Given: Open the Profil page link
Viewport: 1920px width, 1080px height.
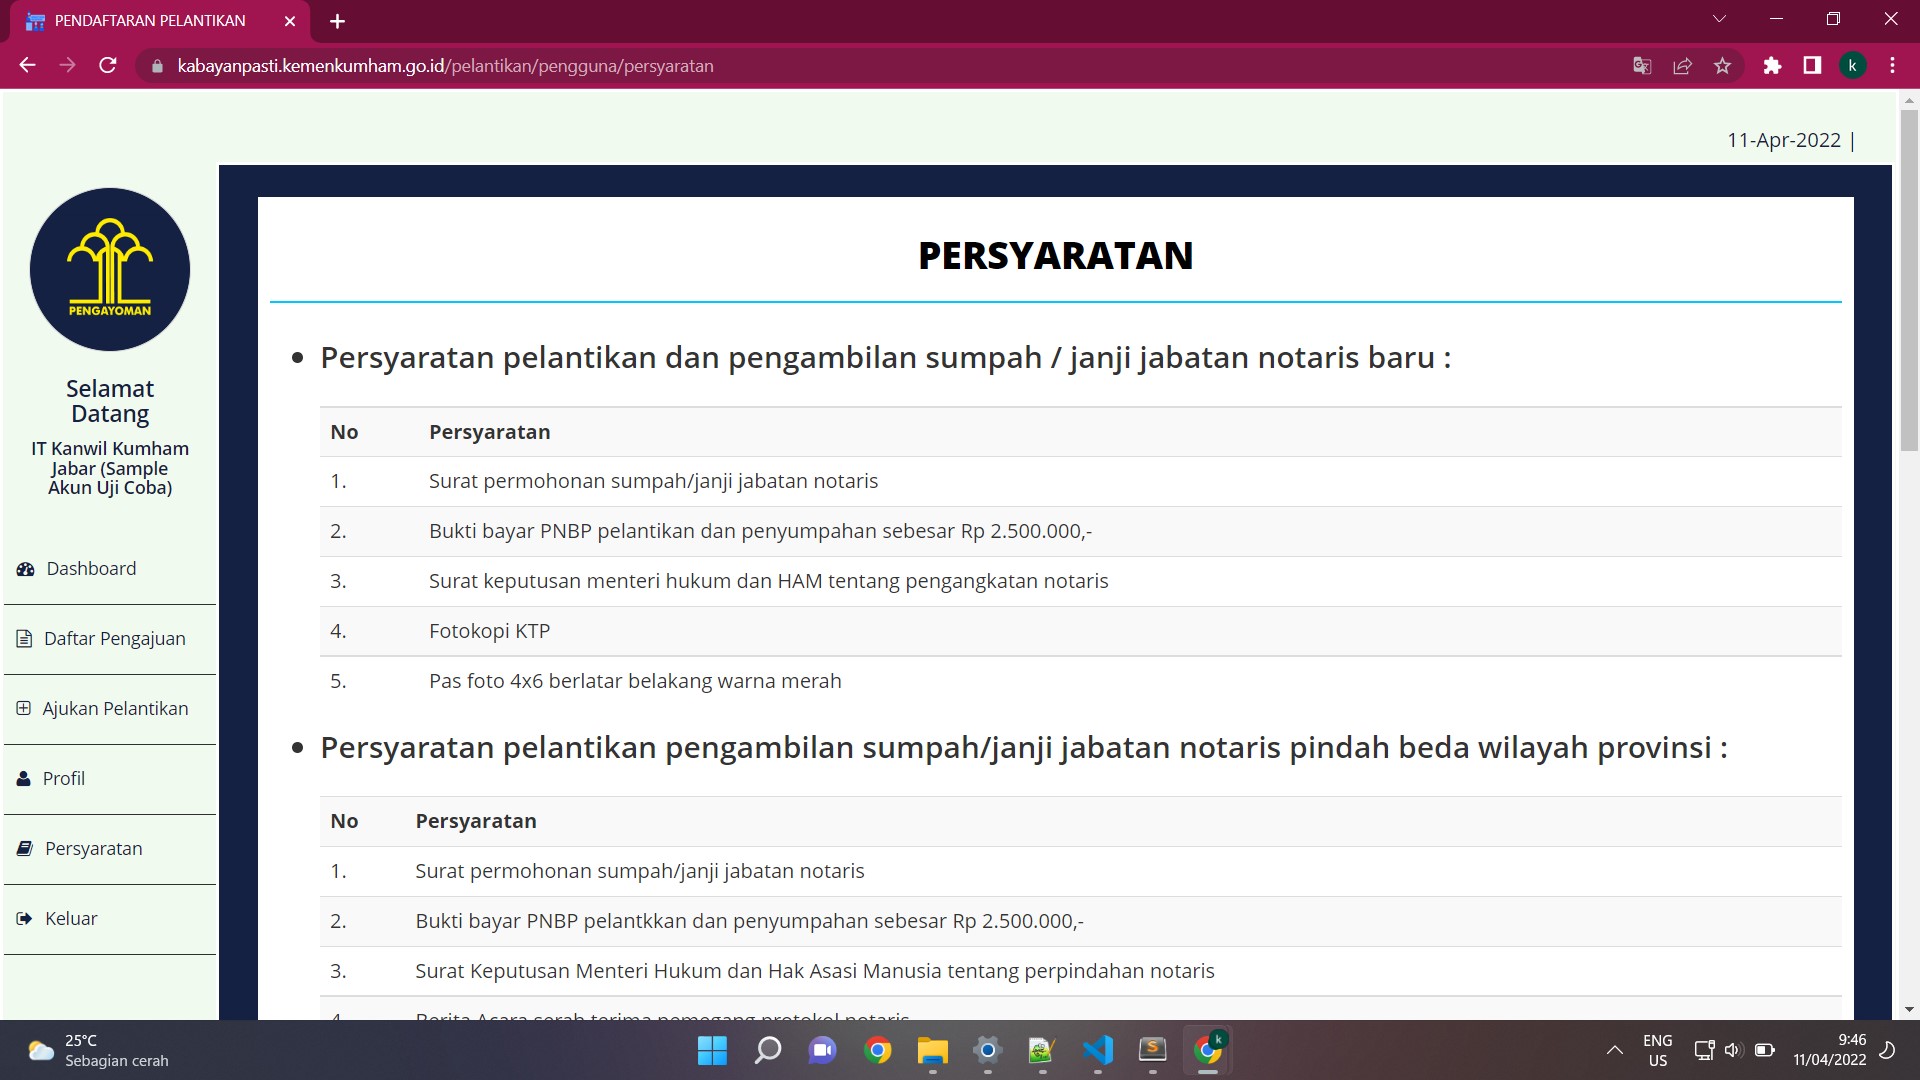Looking at the screenshot, I should (x=63, y=779).
